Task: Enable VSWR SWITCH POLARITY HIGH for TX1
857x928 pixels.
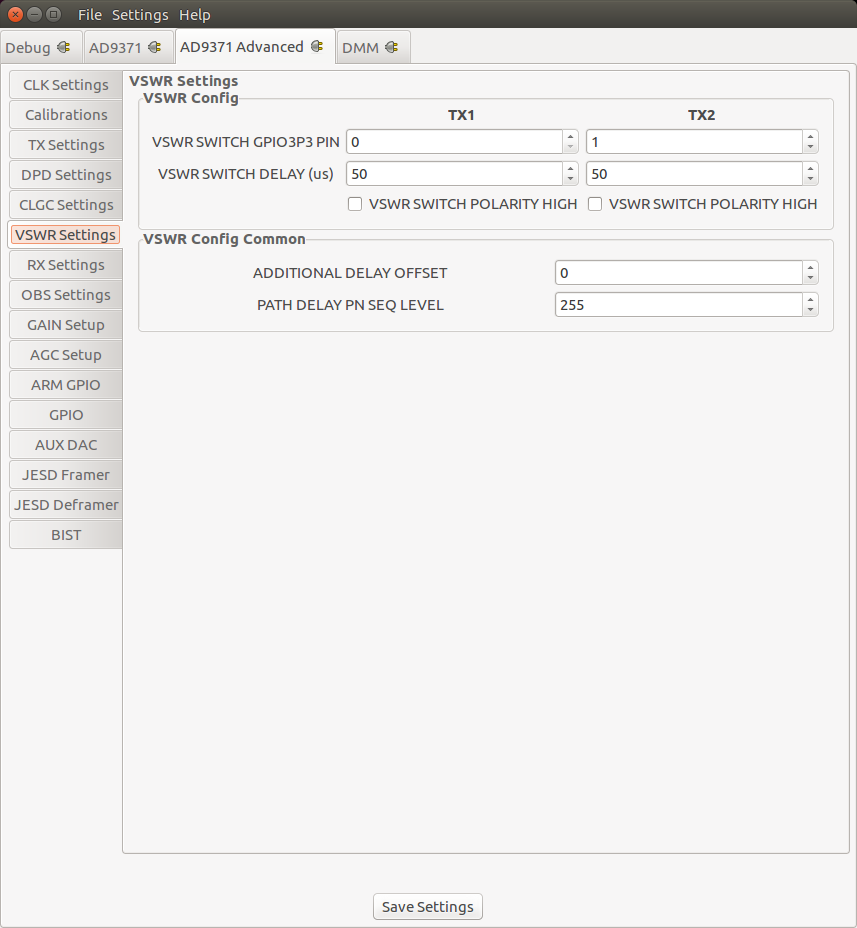Action: (355, 204)
